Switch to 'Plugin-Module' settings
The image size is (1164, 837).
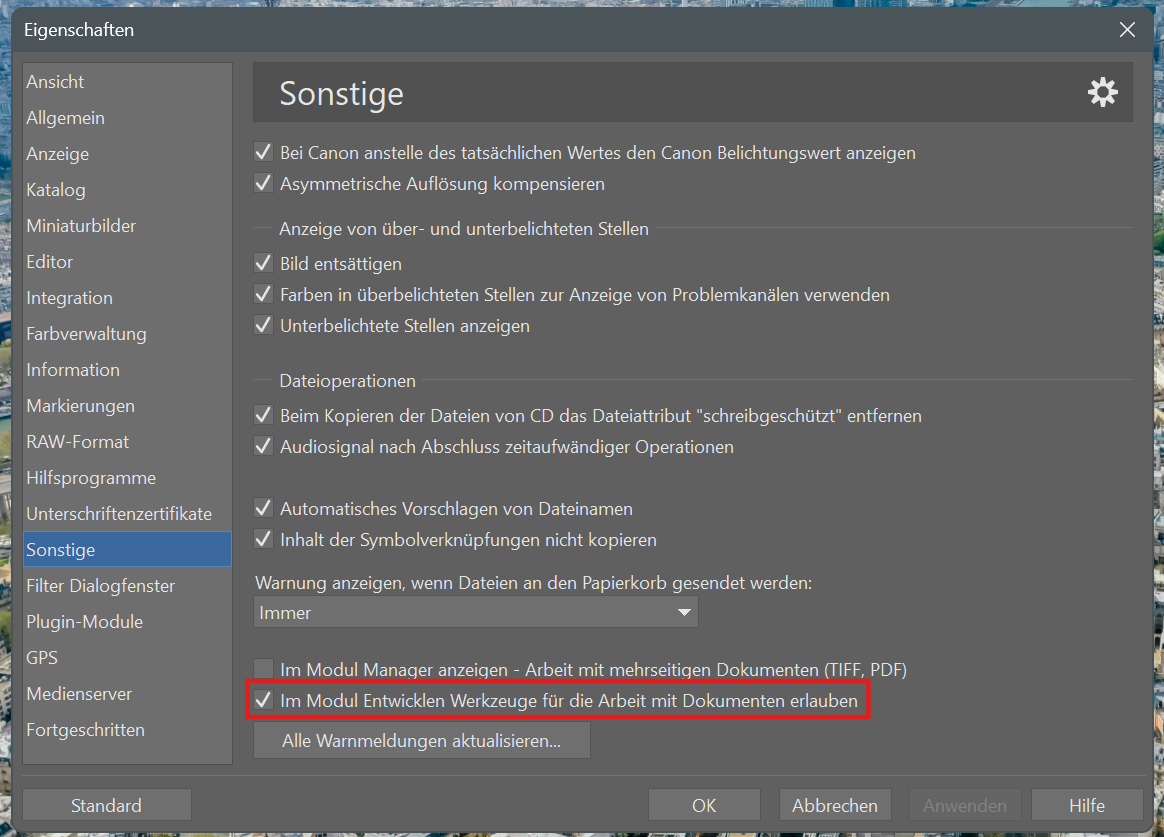85,622
